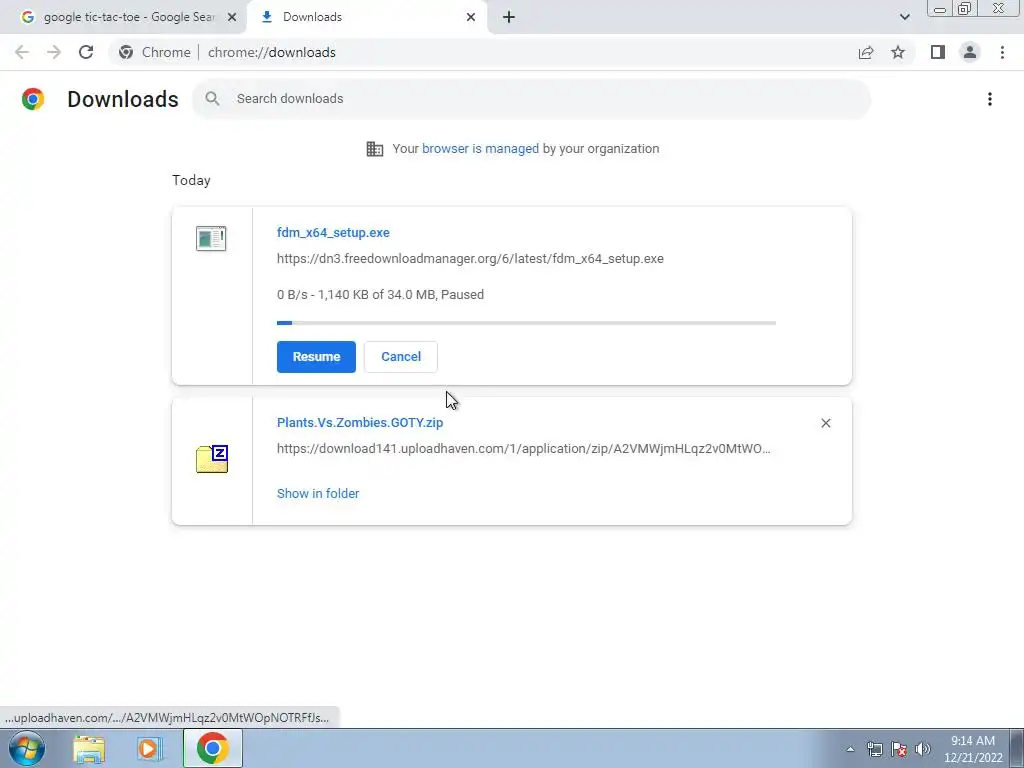
Task: Remove Plants.Vs.Zombies.GOTY.zip from list
Action: pos(825,423)
